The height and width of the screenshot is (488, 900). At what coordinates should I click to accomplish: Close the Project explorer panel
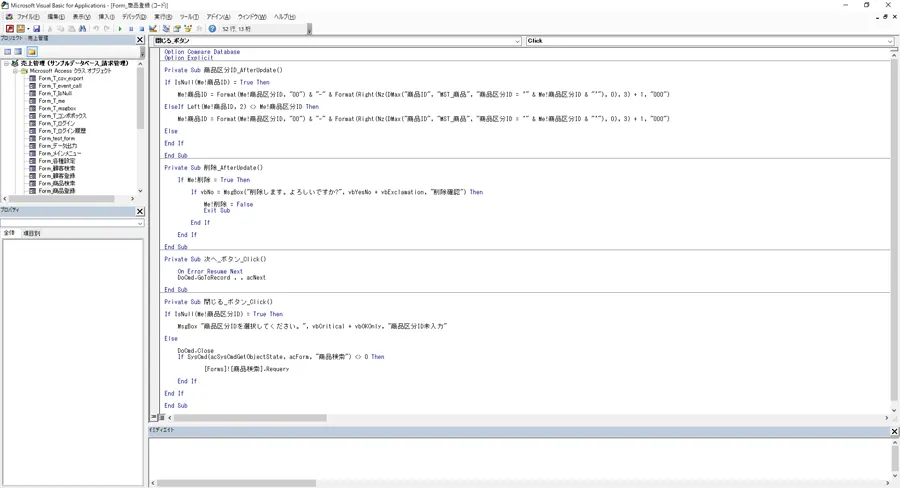[x=140, y=40]
